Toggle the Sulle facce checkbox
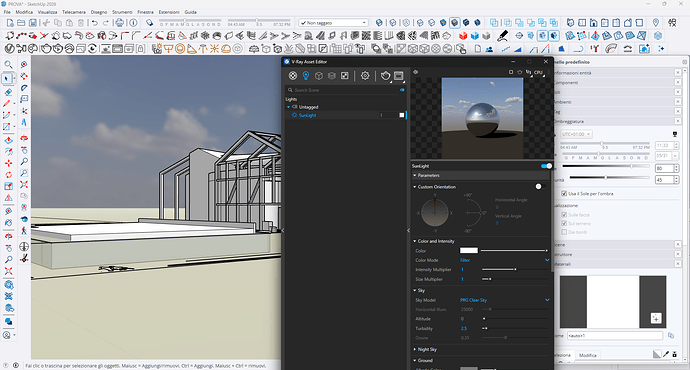 click(x=564, y=215)
